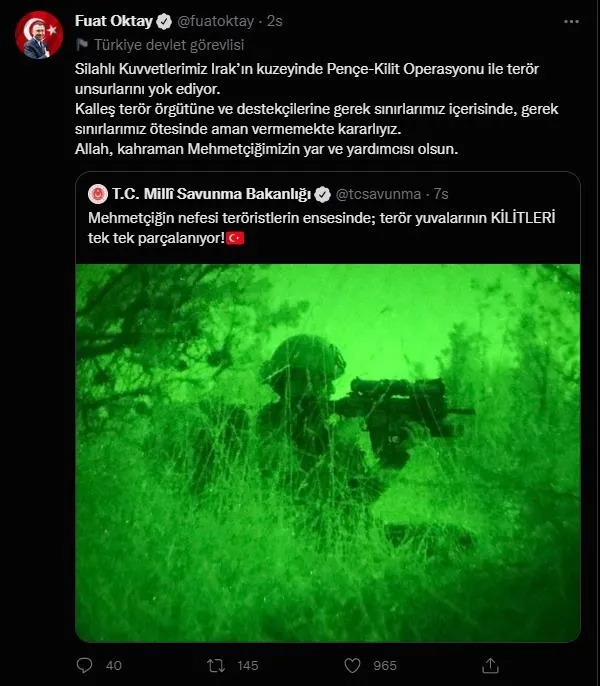Click the retweet arrows icon
Screen dimensions: 600x686
click(216, 666)
